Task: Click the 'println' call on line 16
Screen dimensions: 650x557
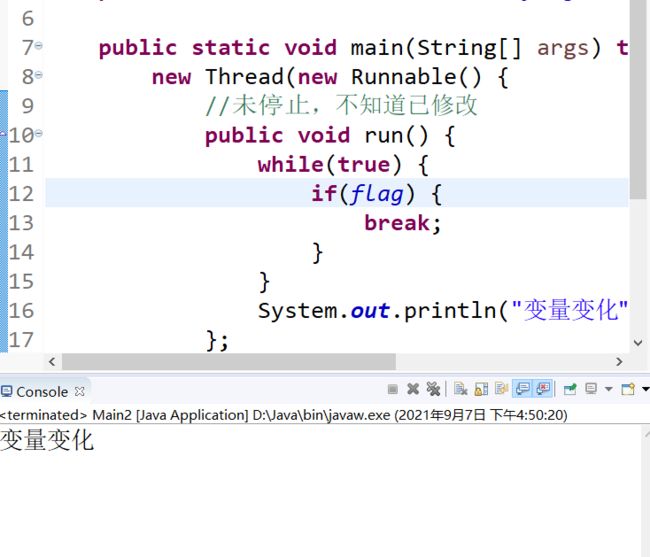Action: (x=450, y=311)
